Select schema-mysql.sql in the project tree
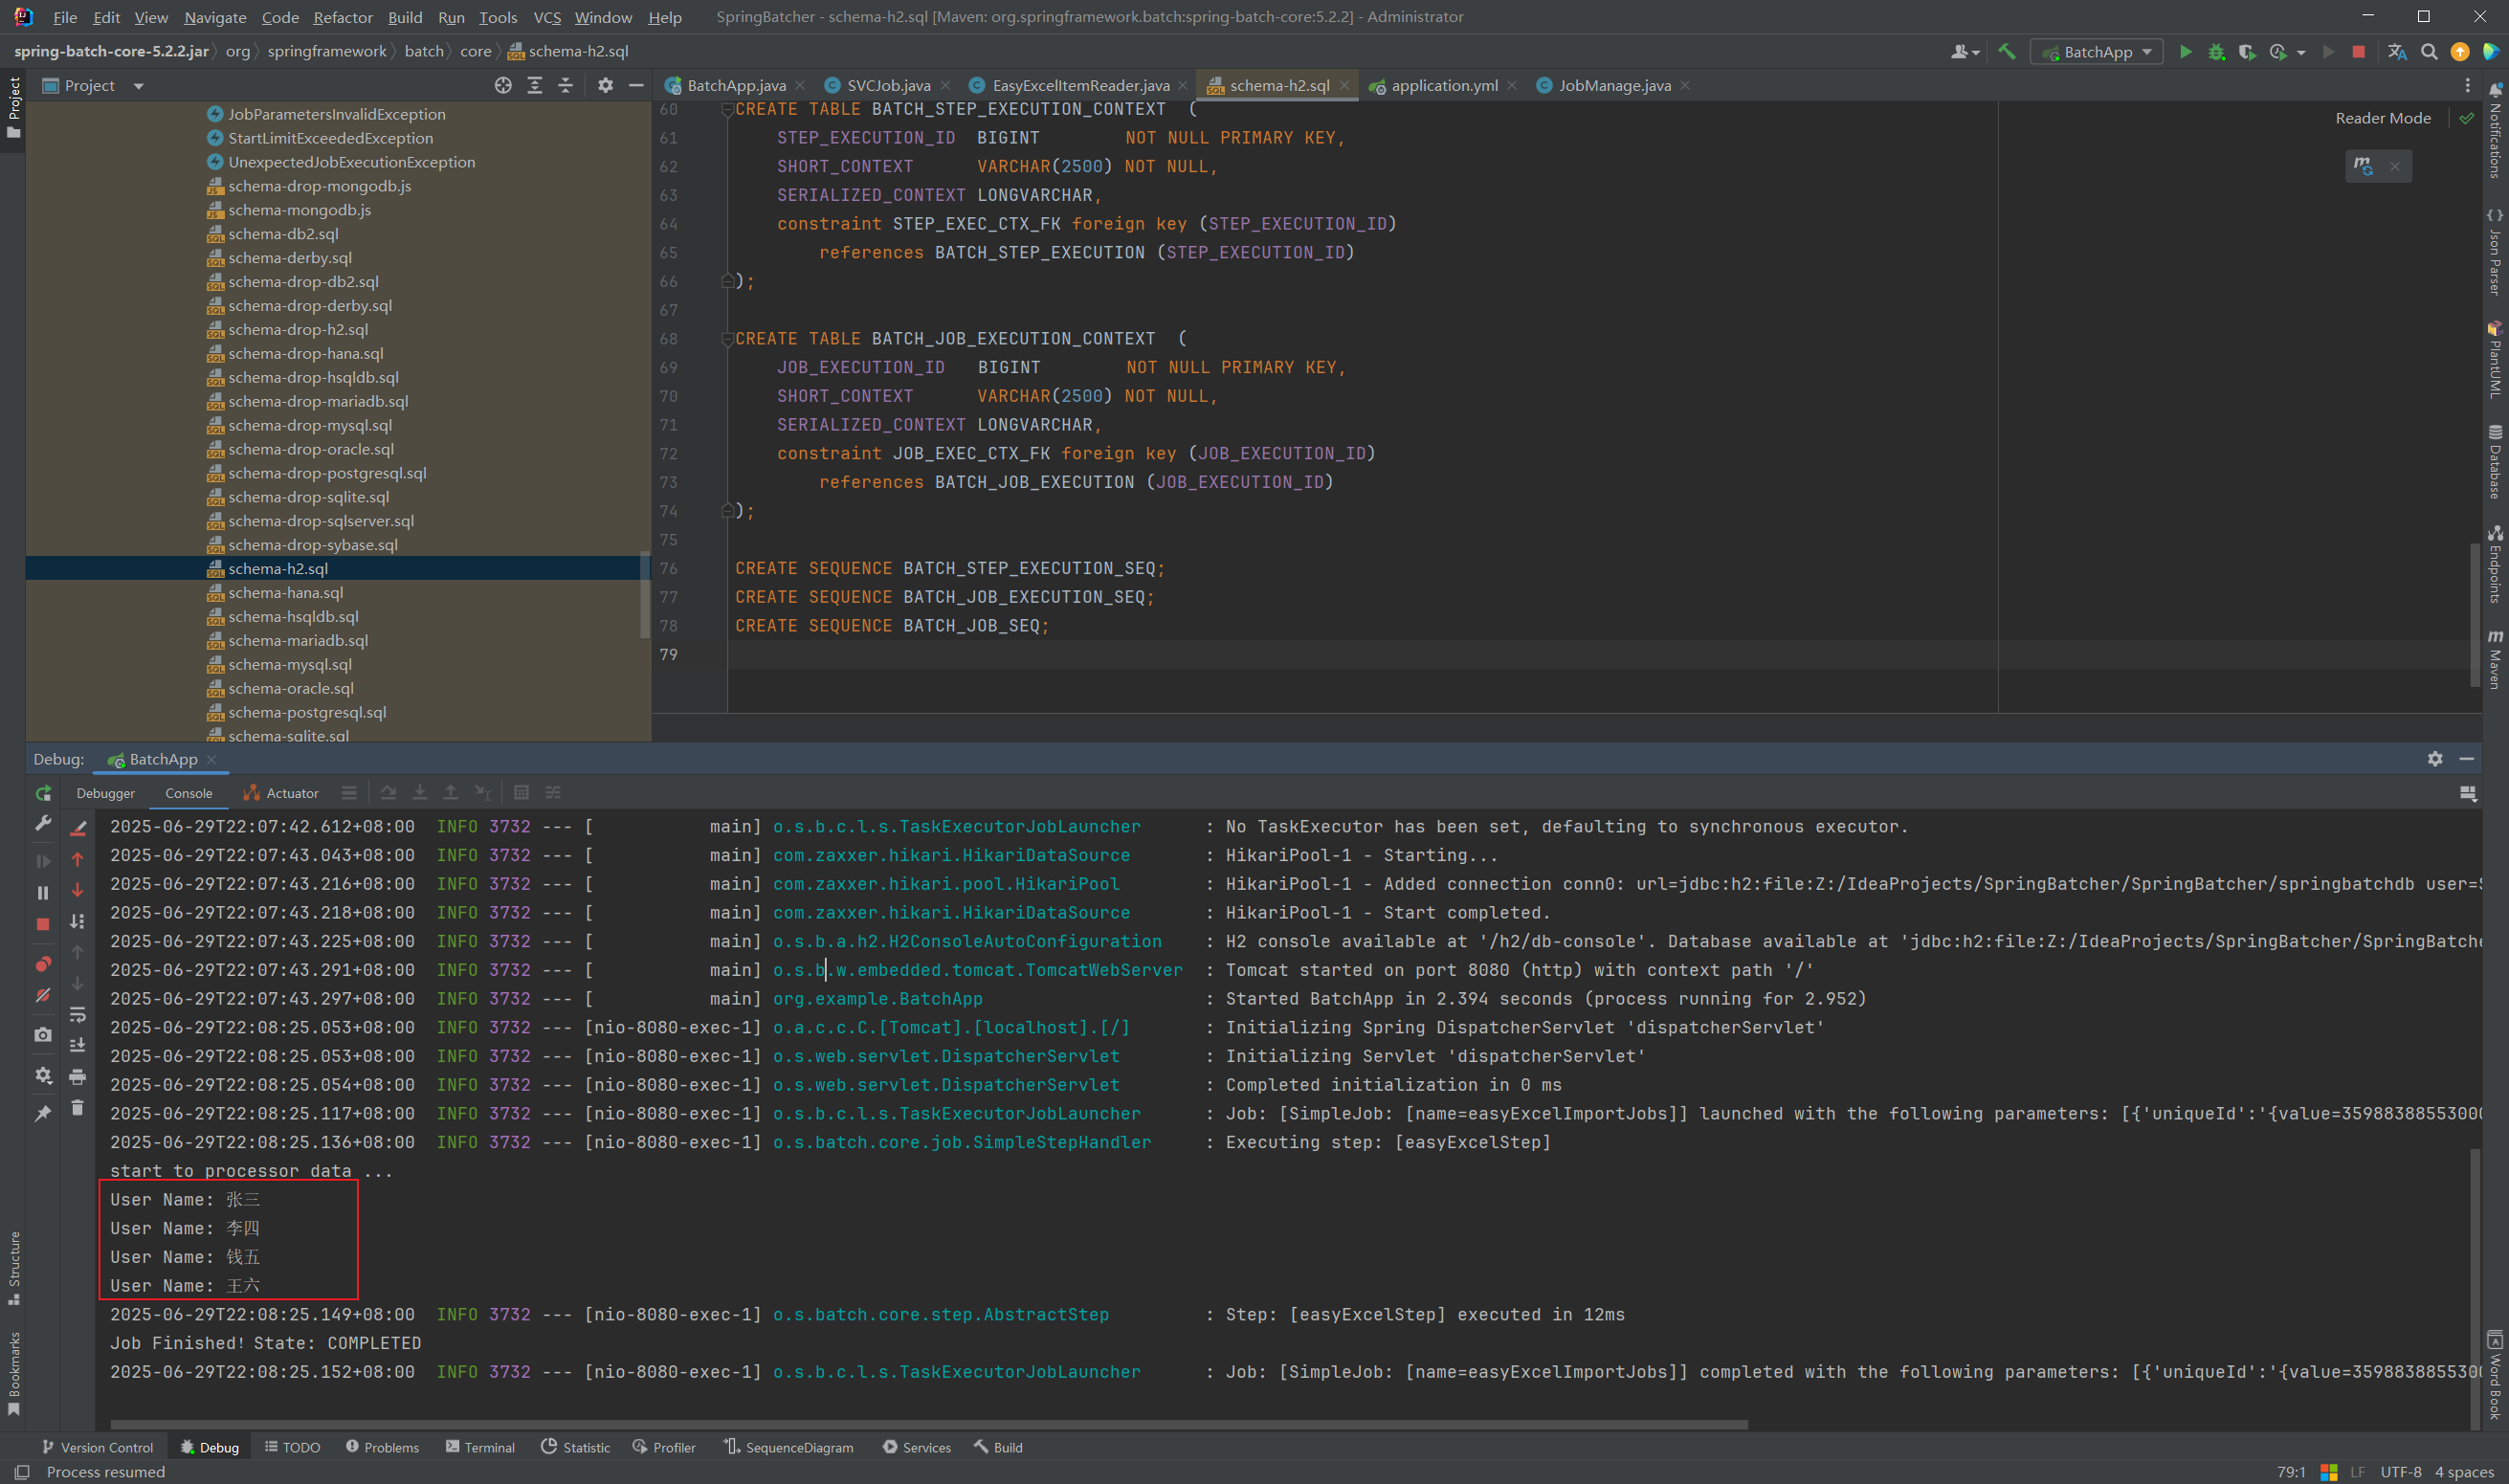2509x1484 pixels. (x=289, y=665)
